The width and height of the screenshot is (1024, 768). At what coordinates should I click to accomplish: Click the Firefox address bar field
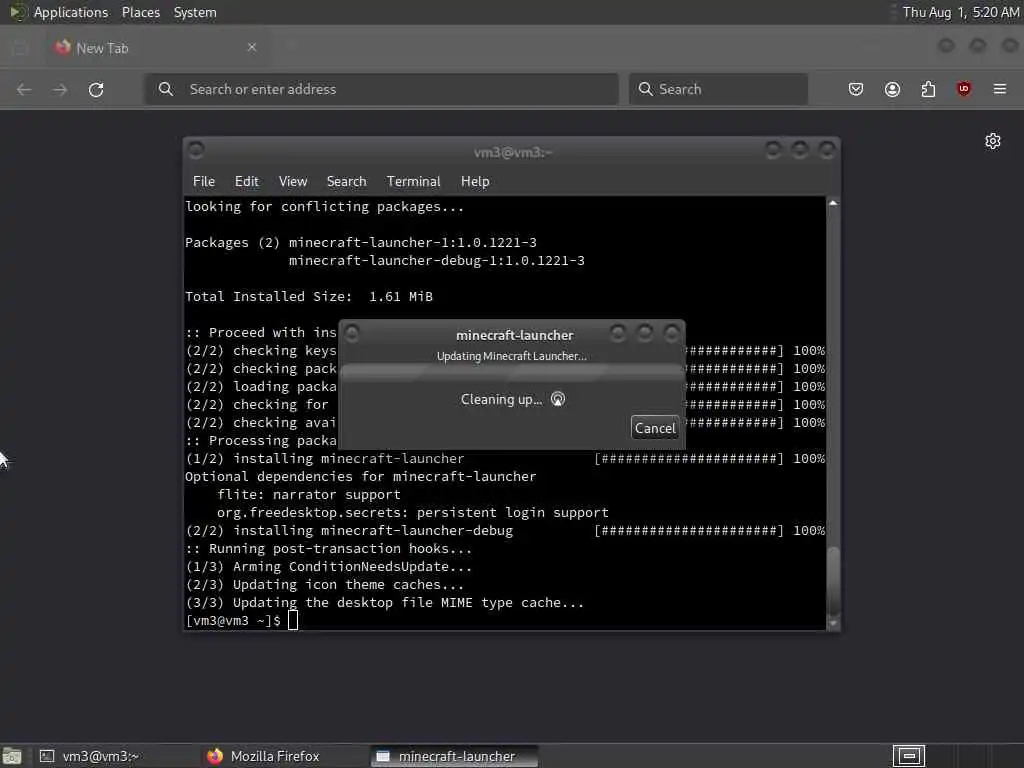click(381, 89)
